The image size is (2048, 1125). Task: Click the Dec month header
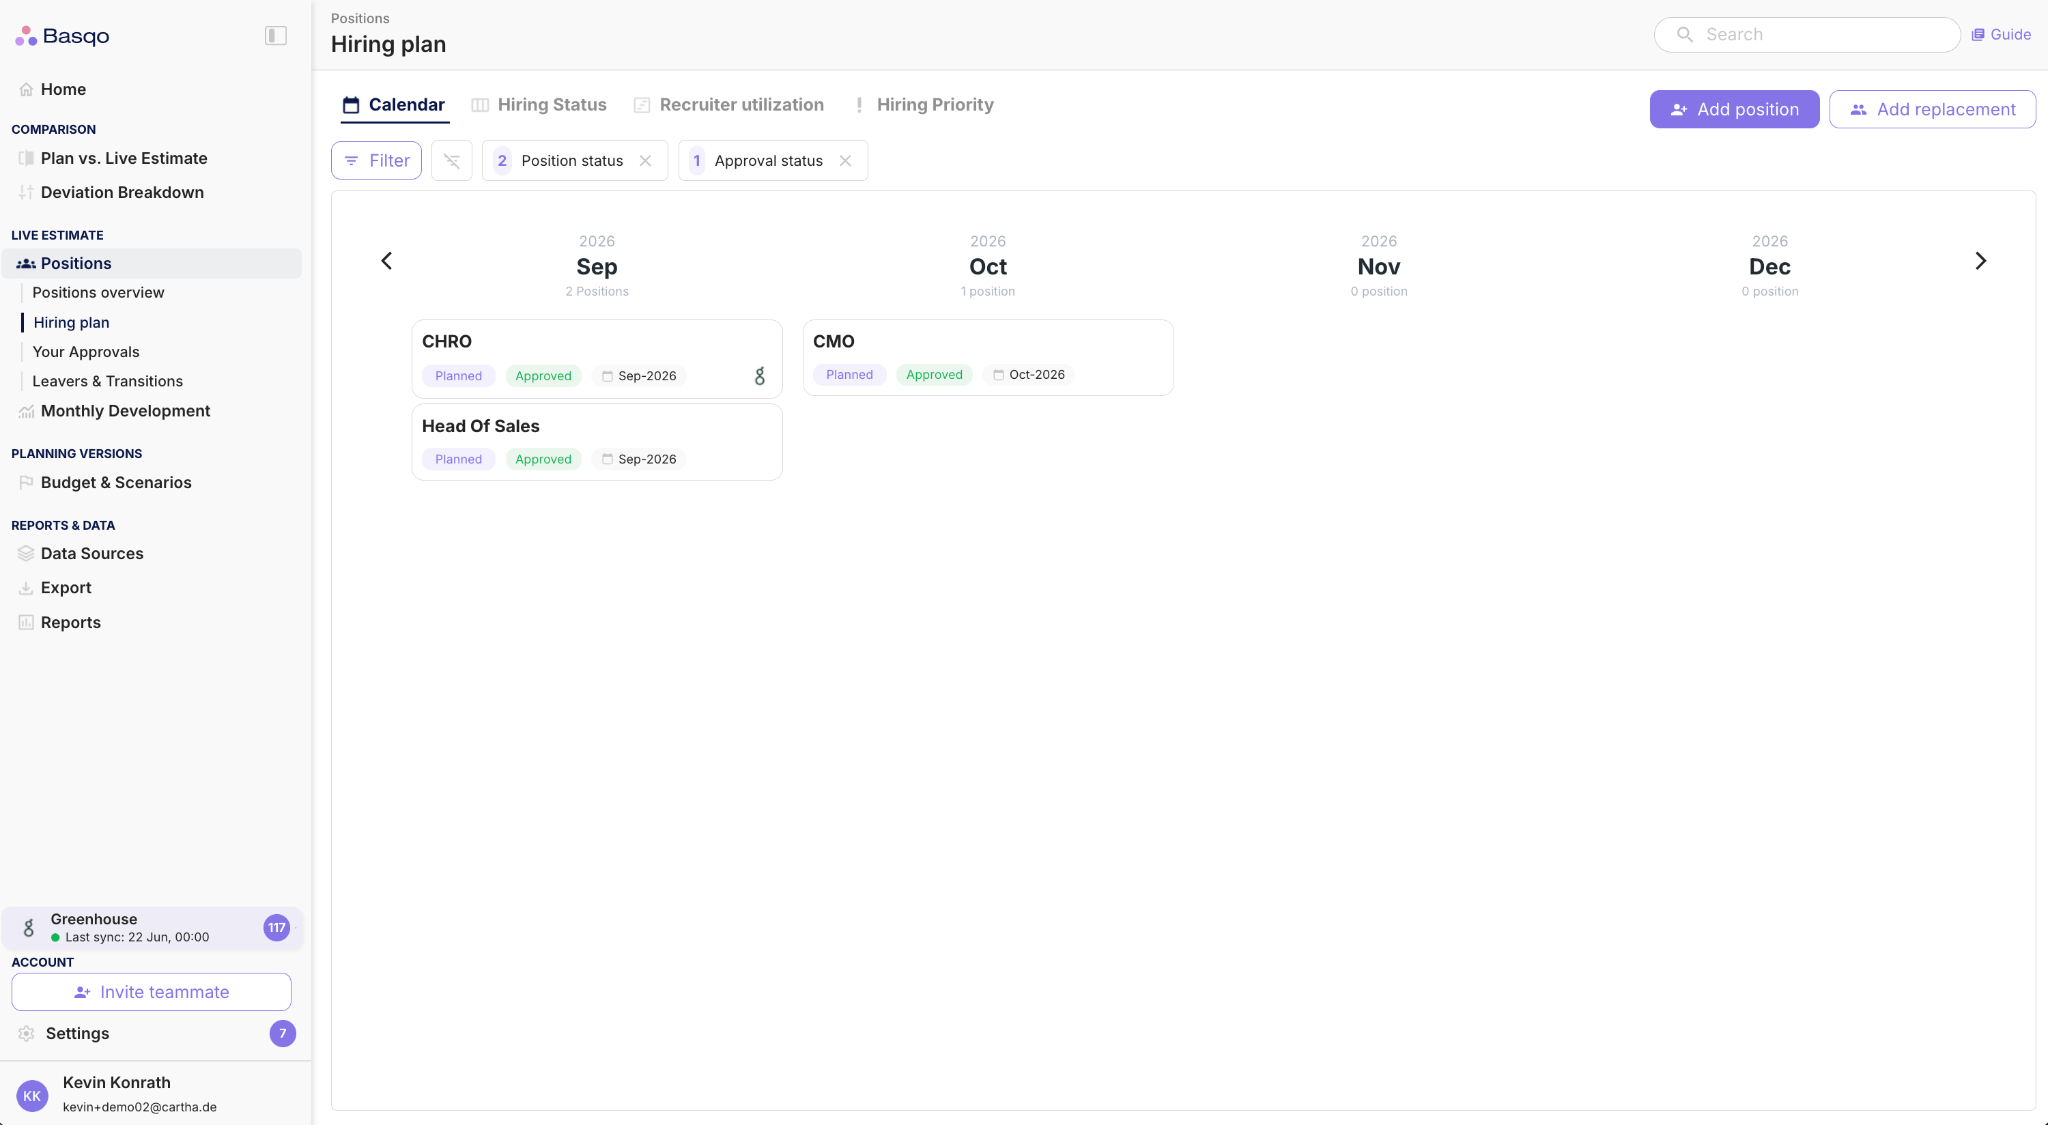coord(1770,266)
